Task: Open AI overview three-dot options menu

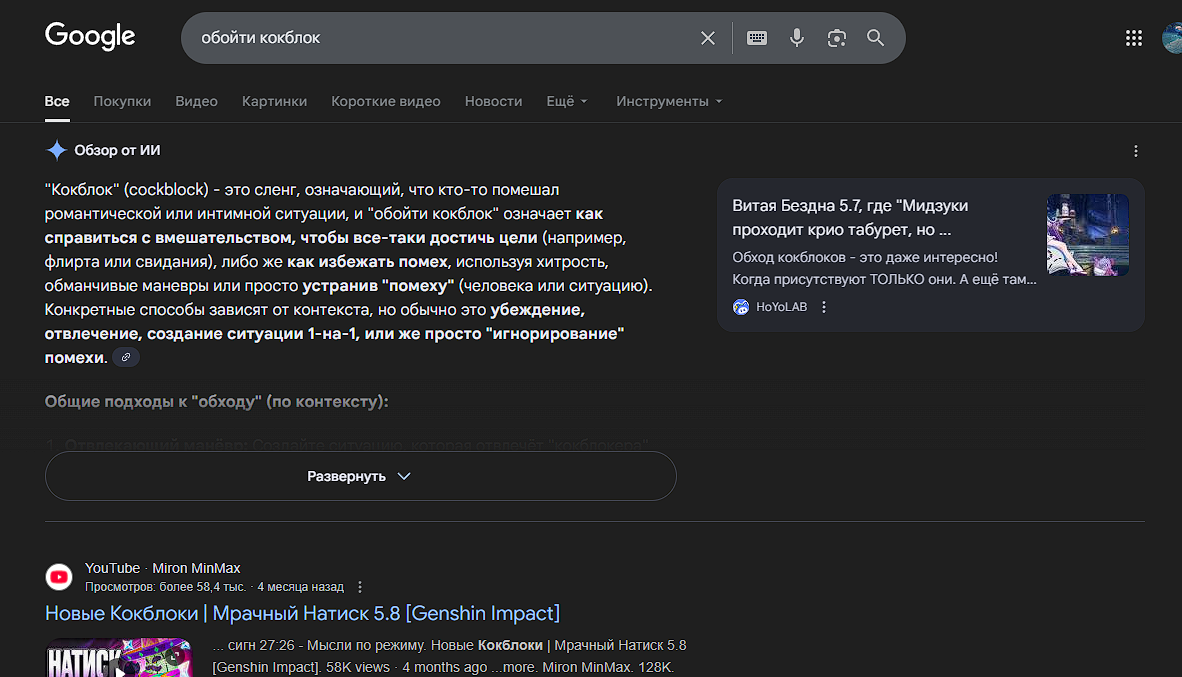Action: click(1135, 151)
